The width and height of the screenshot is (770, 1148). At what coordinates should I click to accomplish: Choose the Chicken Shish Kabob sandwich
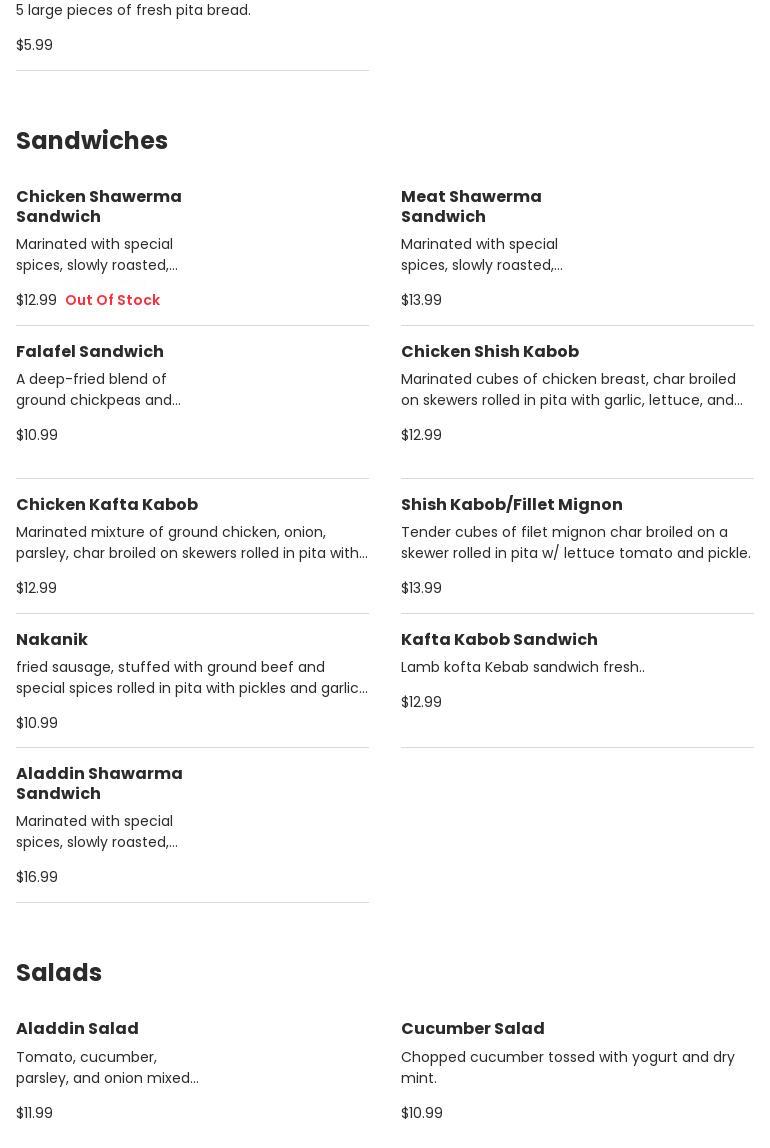coord(490,352)
